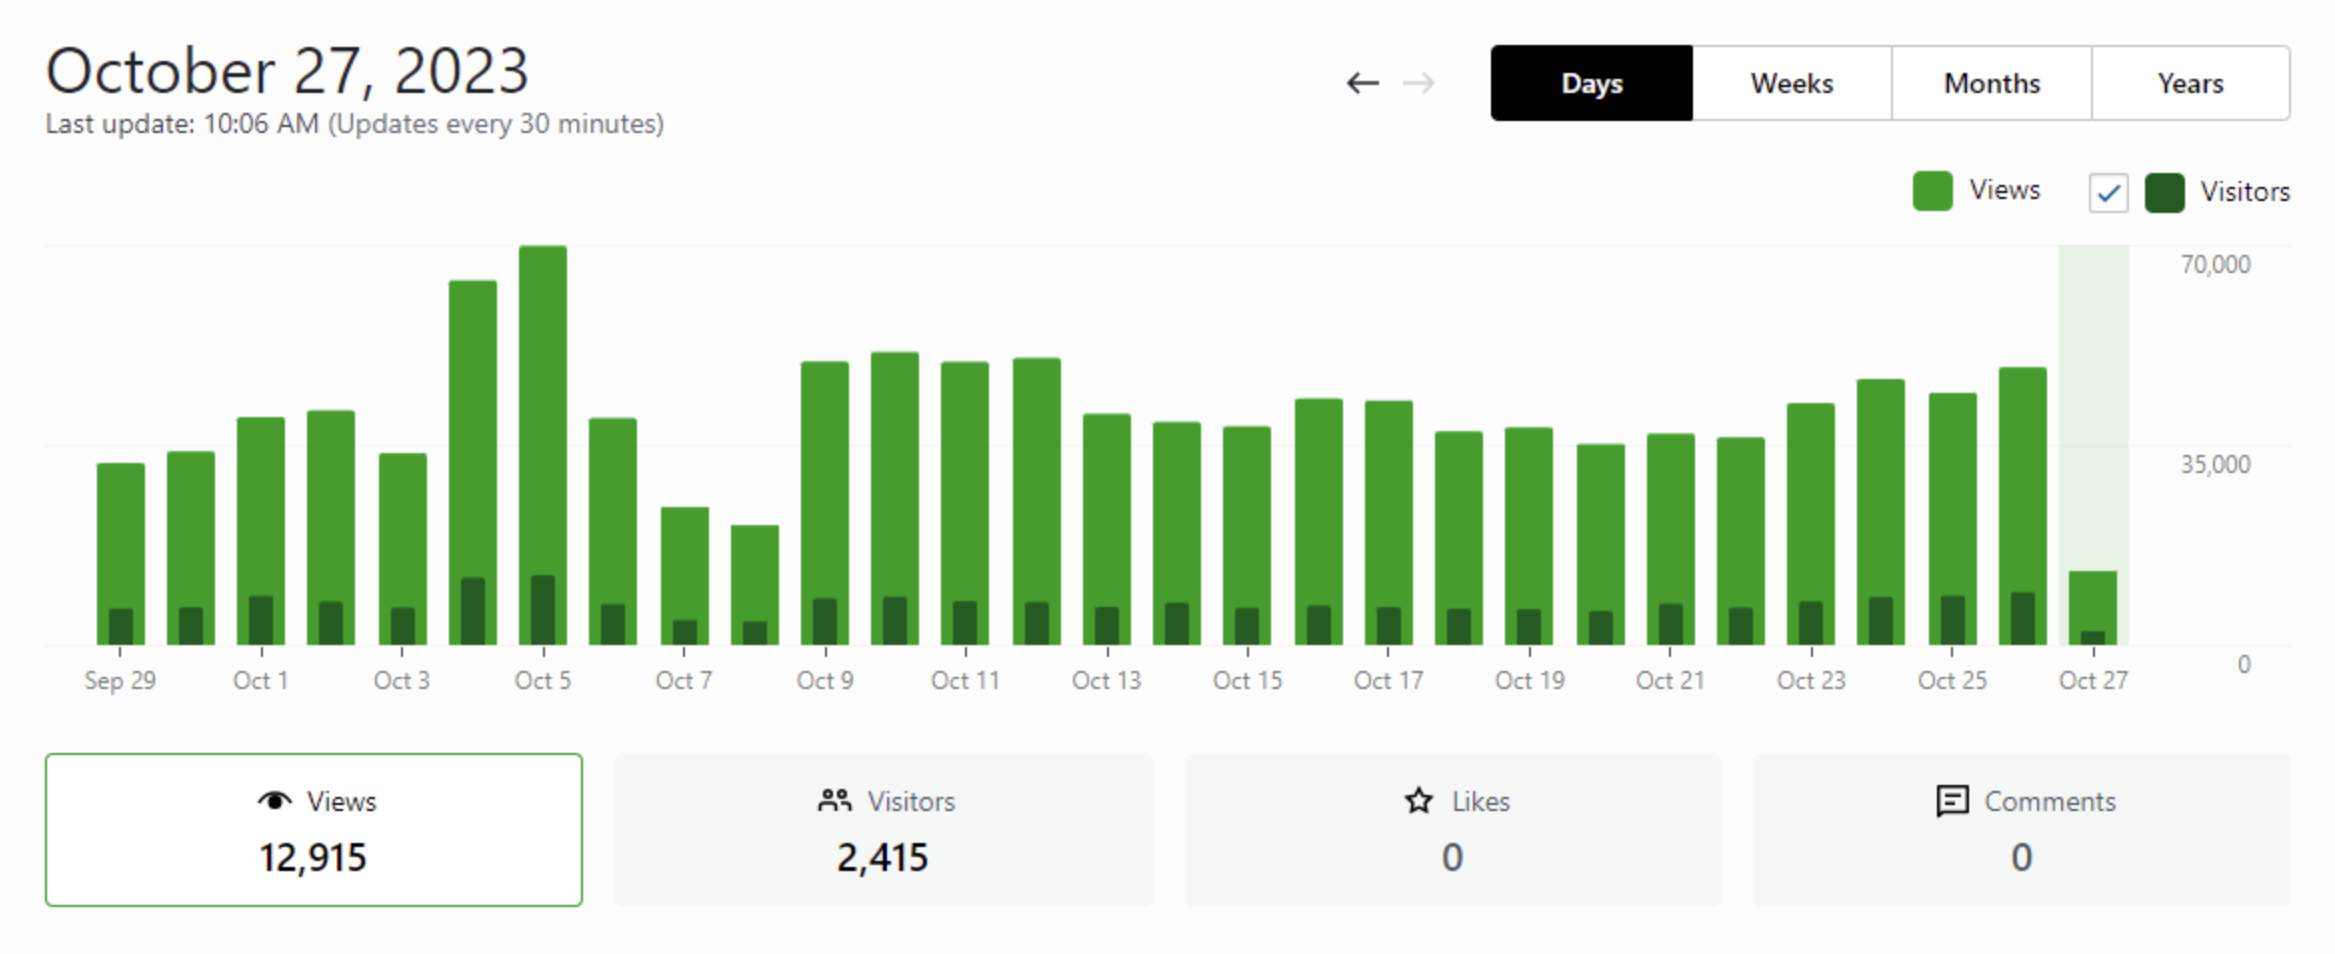Toggle Views visibility in the chart legend
The width and height of the screenshot is (2335, 954).
(x=1931, y=190)
